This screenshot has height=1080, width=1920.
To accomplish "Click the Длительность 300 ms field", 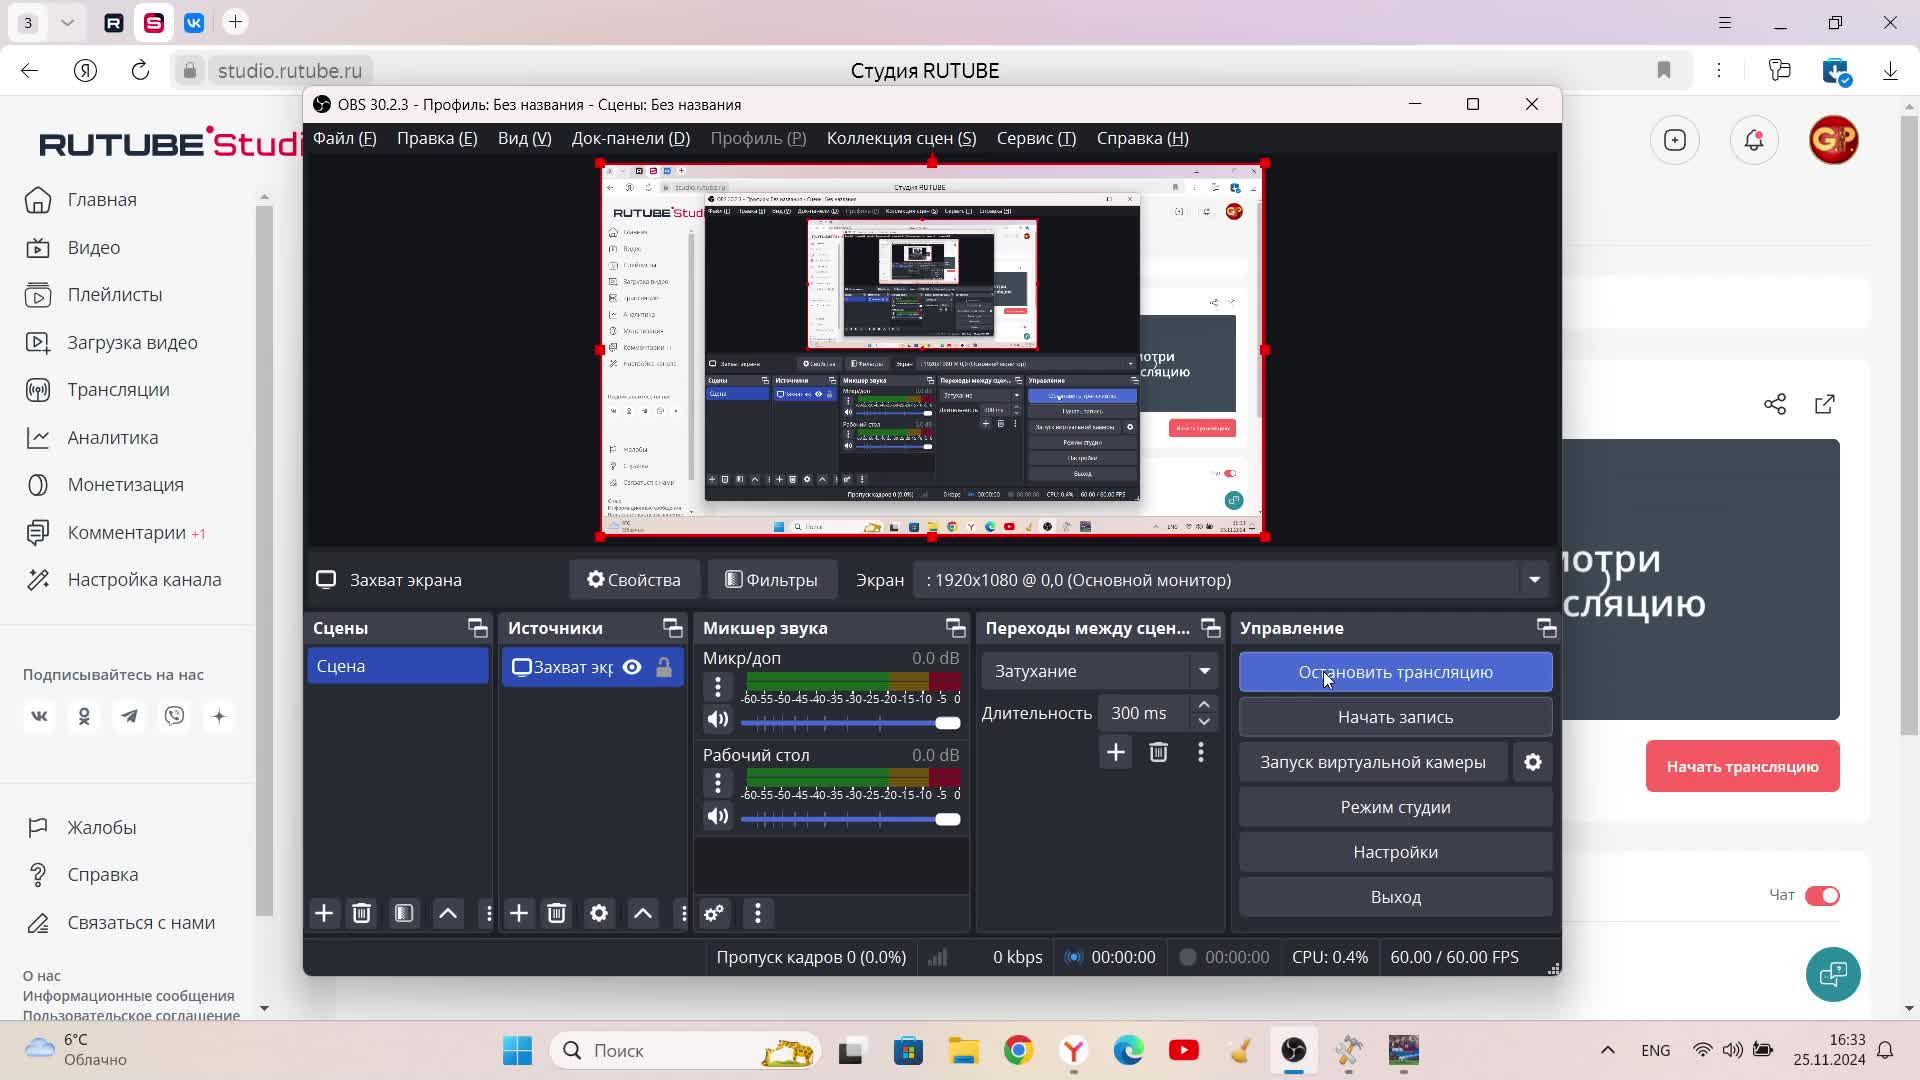I will click(x=1143, y=713).
